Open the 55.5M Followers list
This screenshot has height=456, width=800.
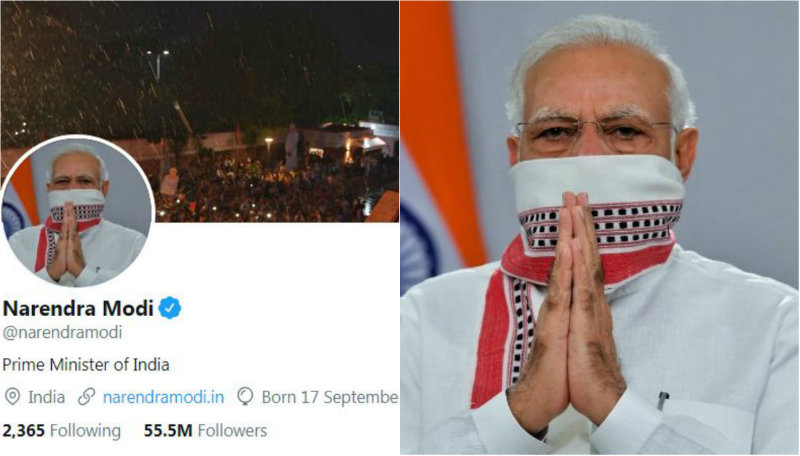click(205, 430)
